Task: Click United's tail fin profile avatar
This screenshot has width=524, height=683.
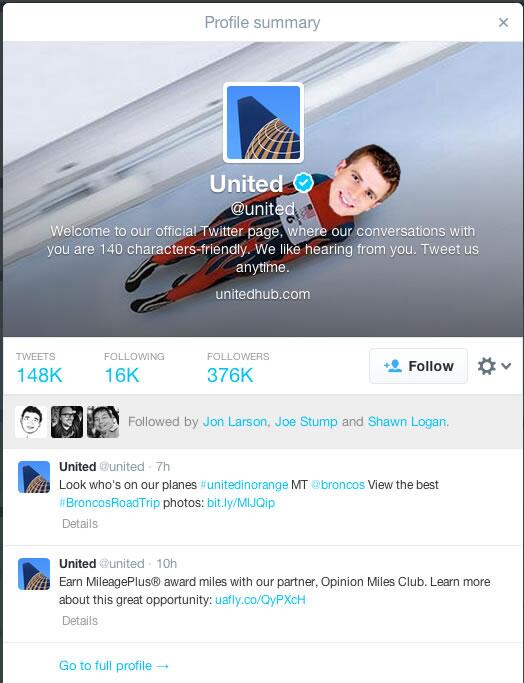Action: pos(264,122)
